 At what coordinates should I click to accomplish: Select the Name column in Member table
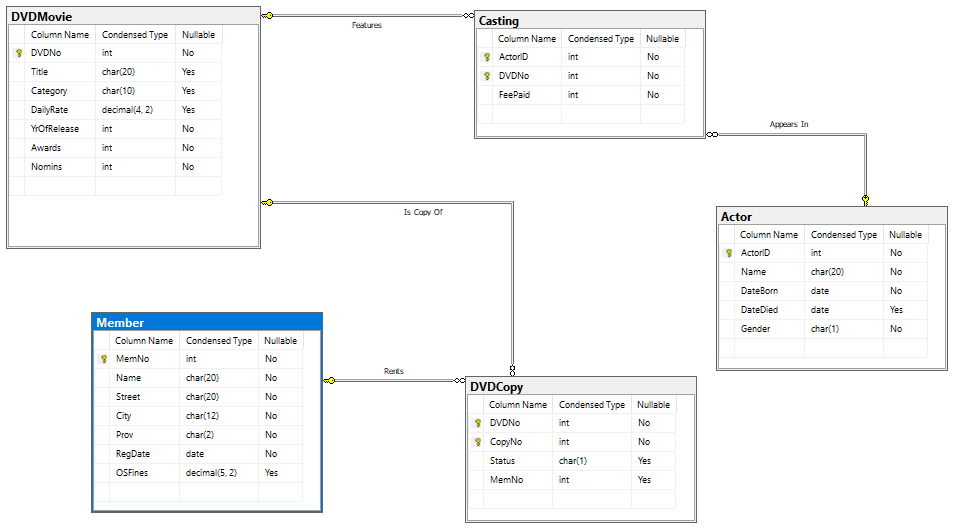pyautogui.click(x=199, y=378)
